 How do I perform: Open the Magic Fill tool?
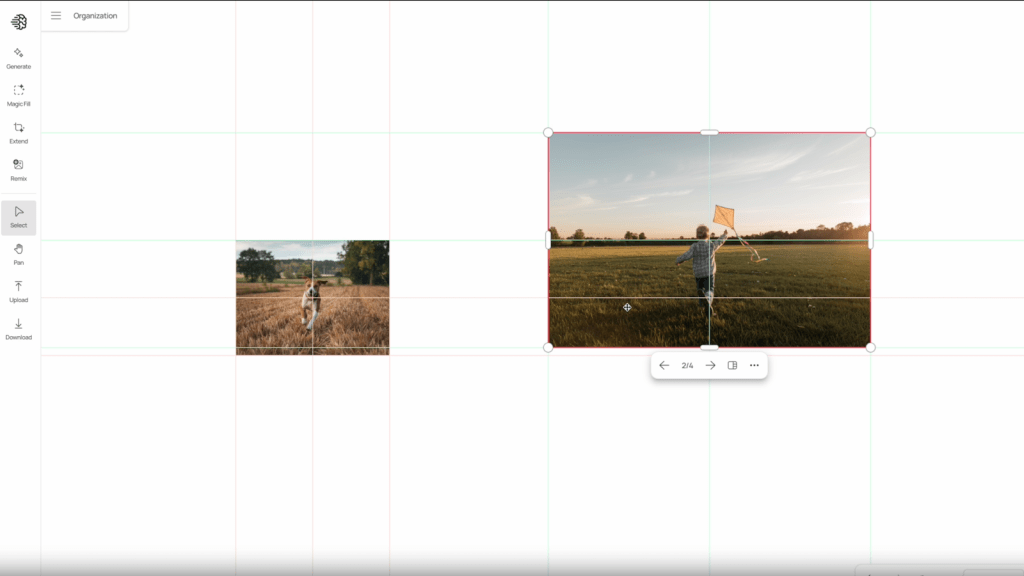coord(18,94)
